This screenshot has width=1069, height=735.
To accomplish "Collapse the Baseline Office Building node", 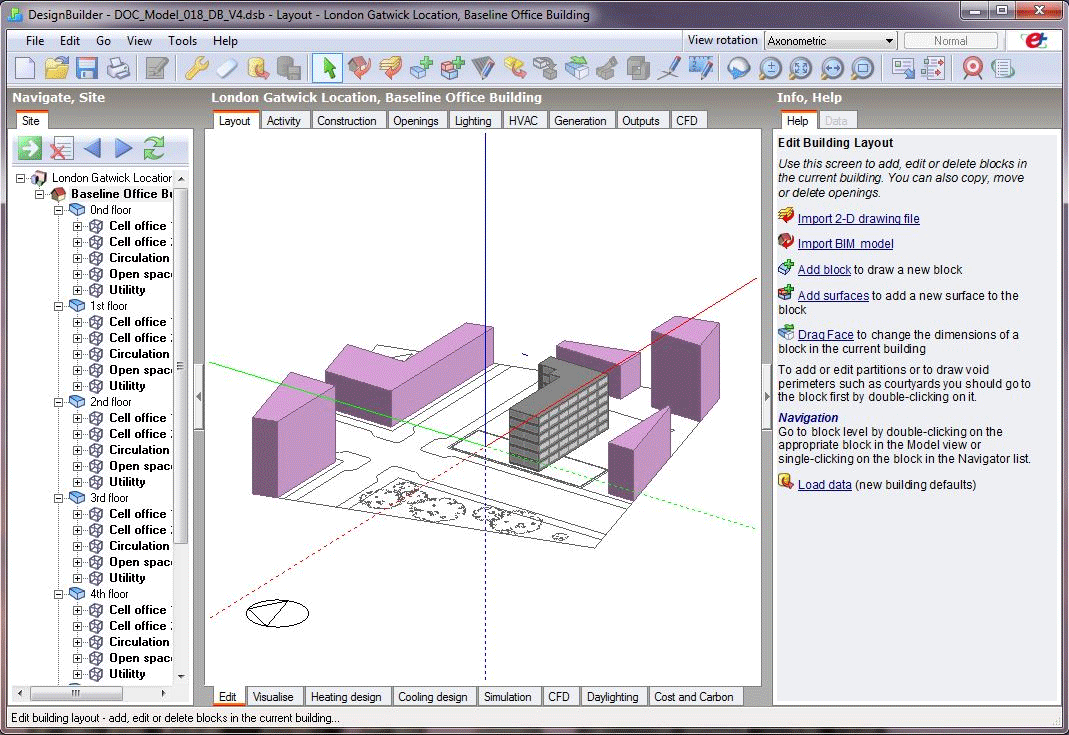I will (x=40, y=194).
